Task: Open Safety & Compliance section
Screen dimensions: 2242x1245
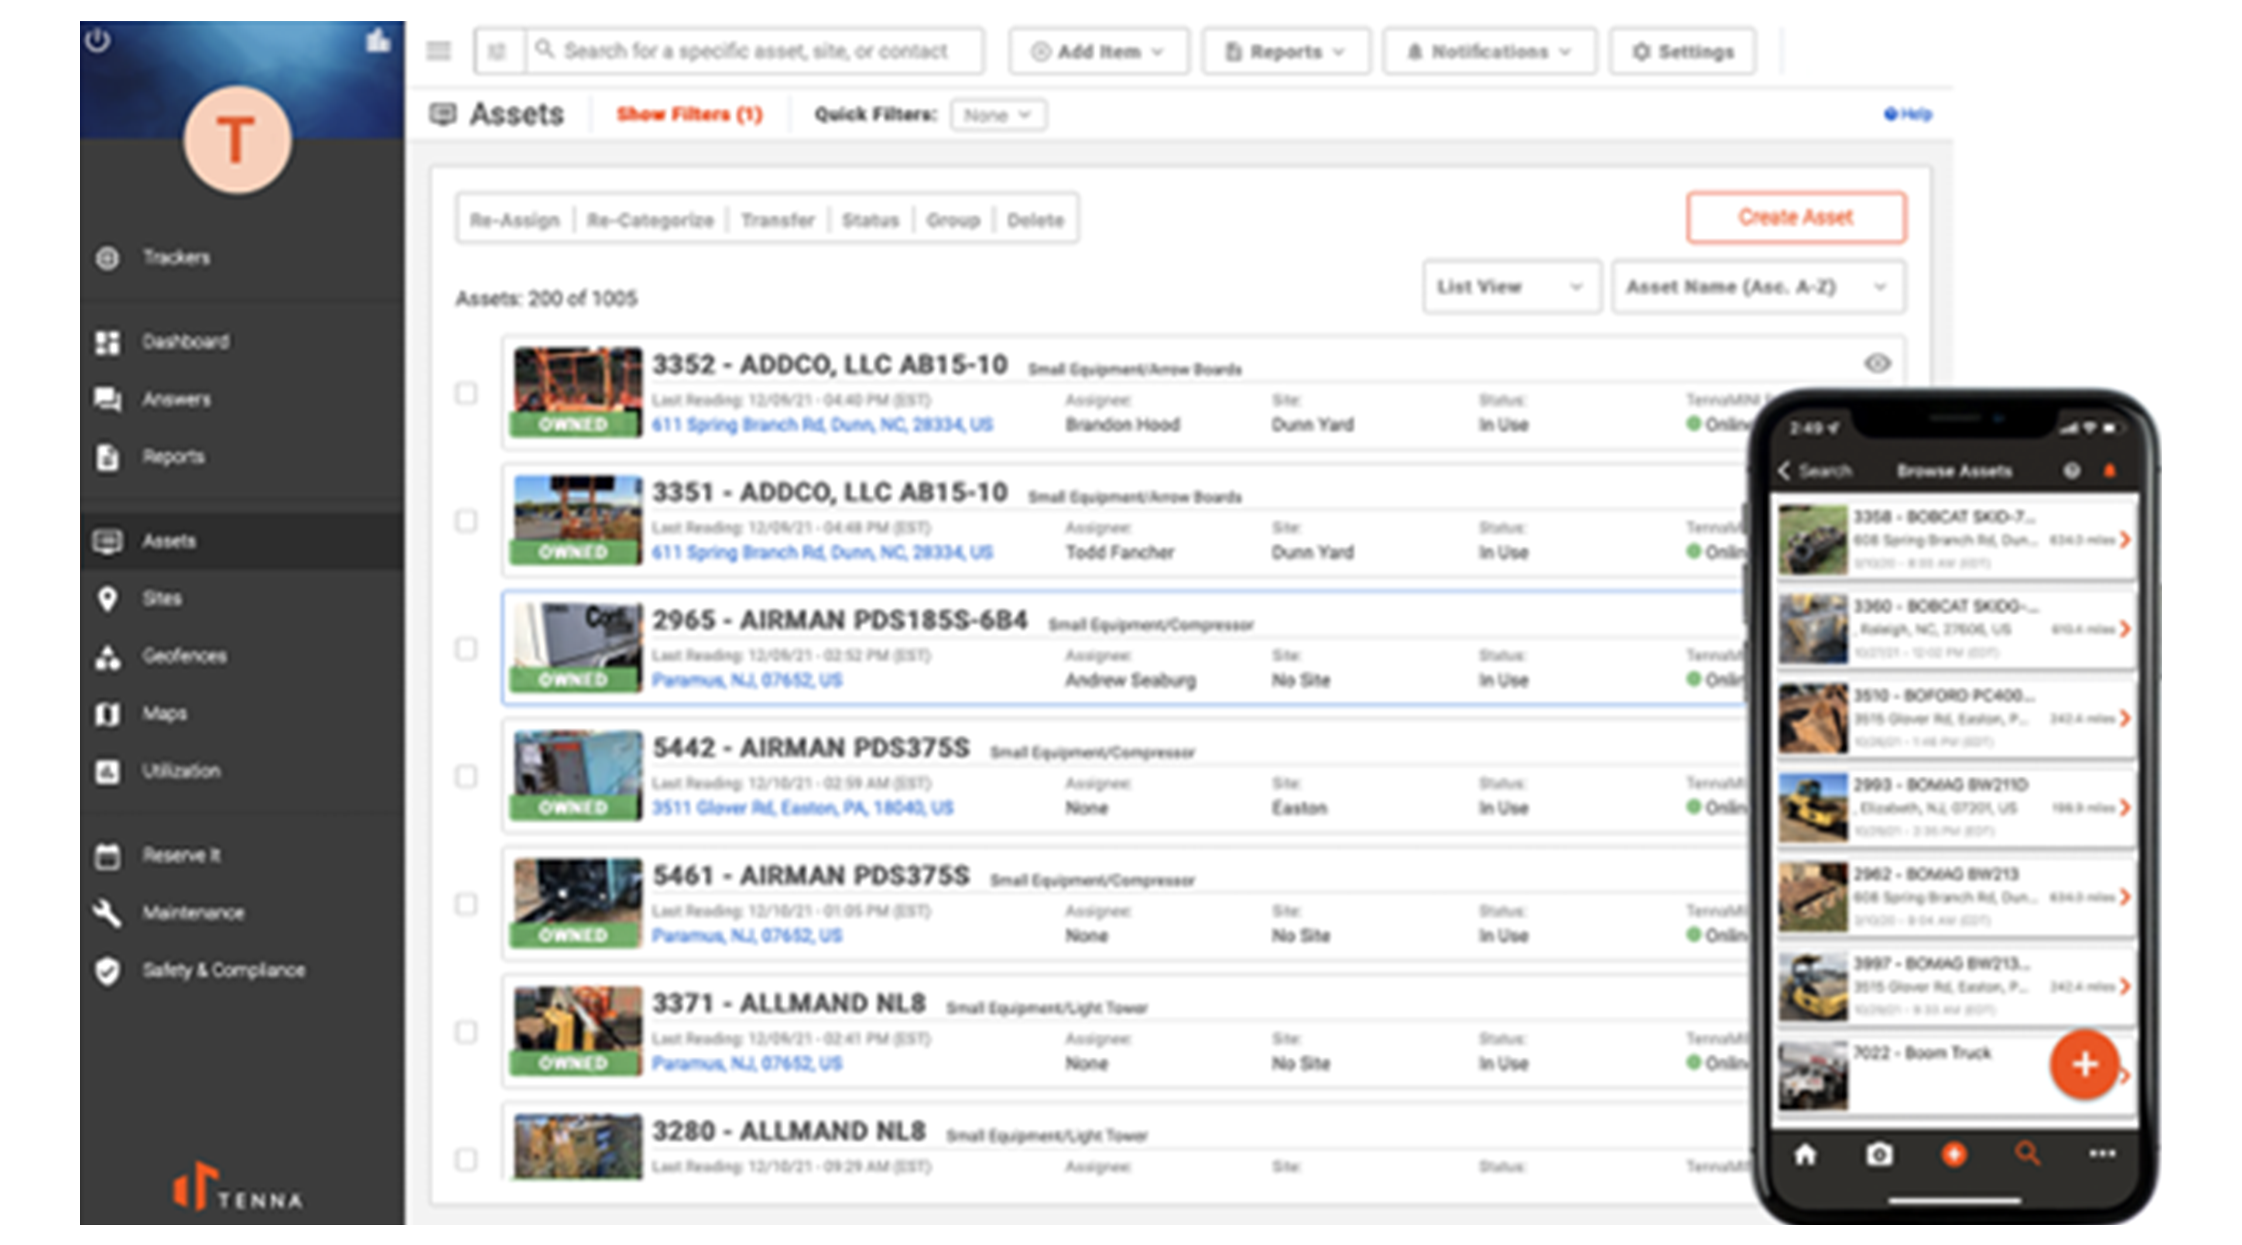Action: 223,970
